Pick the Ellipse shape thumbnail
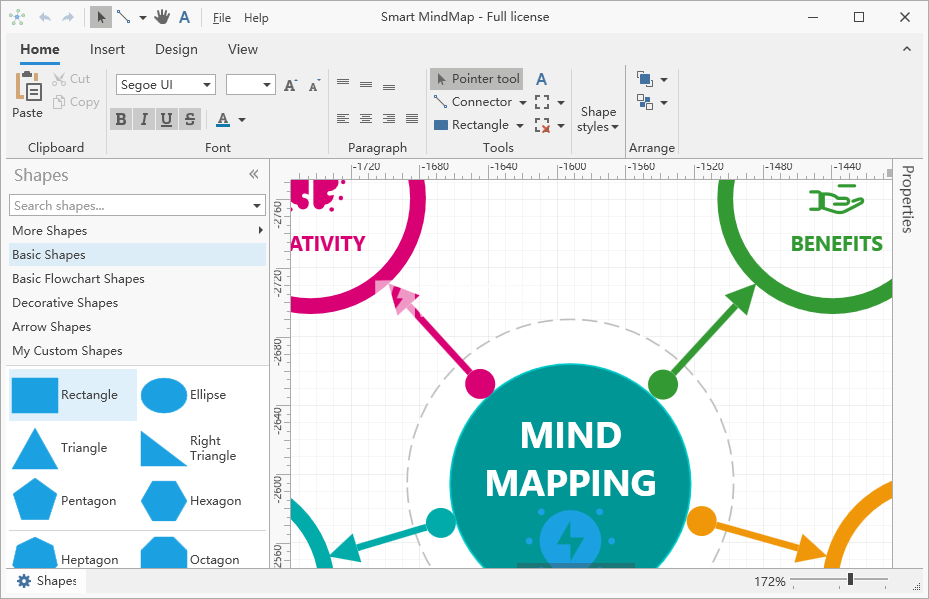 click(x=164, y=395)
